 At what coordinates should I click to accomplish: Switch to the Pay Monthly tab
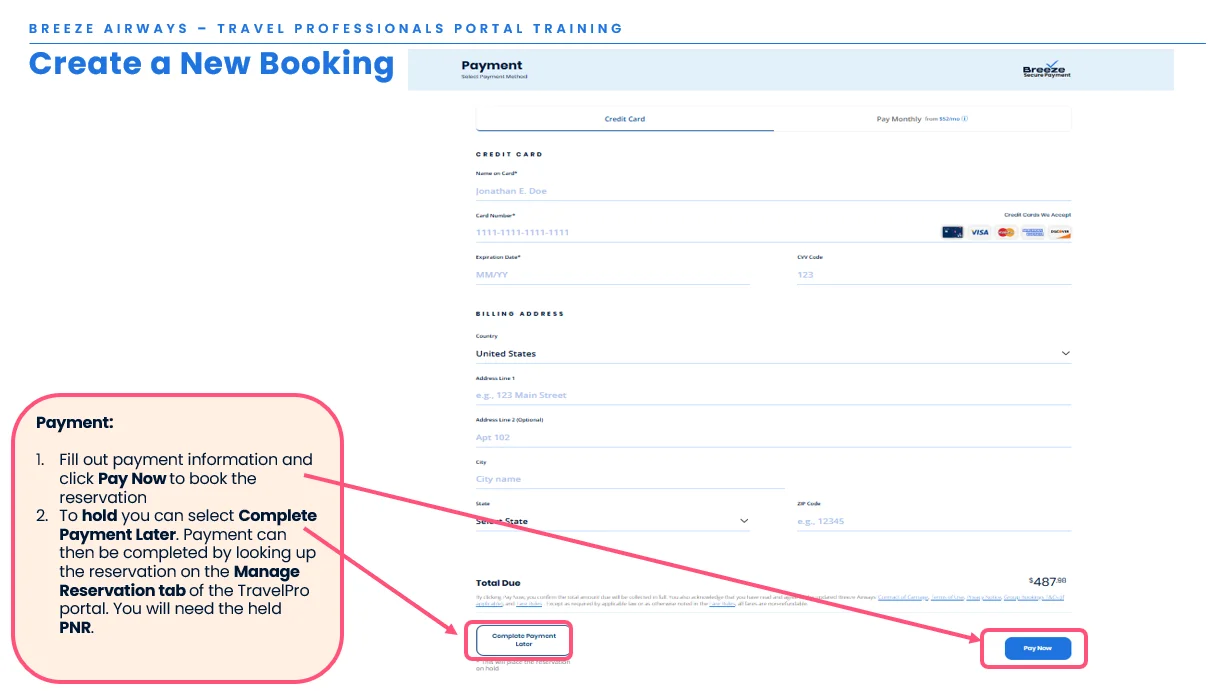pyautogui.click(x=922, y=119)
